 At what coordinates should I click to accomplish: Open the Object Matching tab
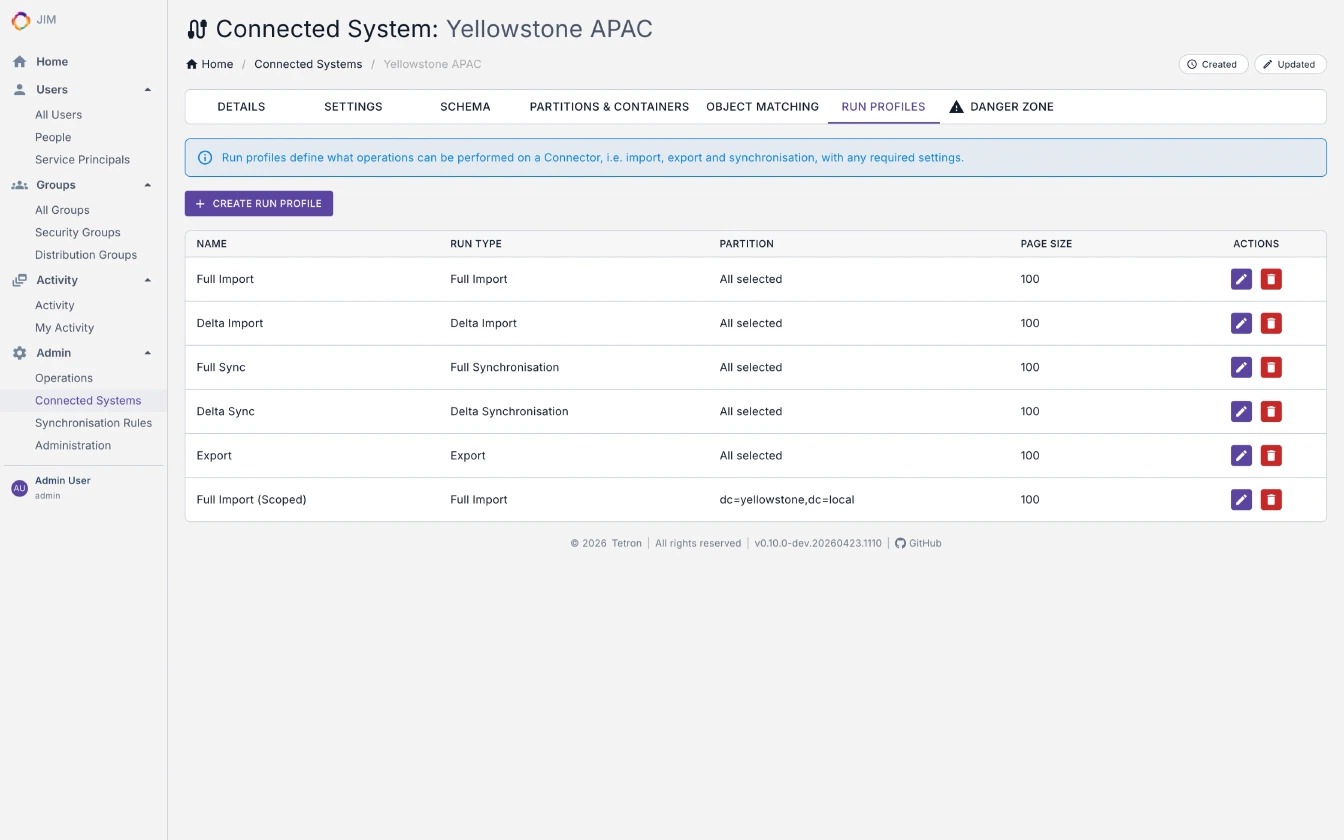pyautogui.click(x=762, y=107)
